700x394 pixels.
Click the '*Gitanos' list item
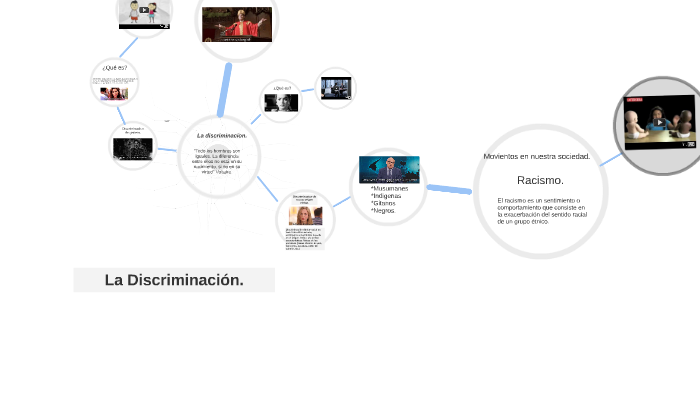click(x=383, y=203)
